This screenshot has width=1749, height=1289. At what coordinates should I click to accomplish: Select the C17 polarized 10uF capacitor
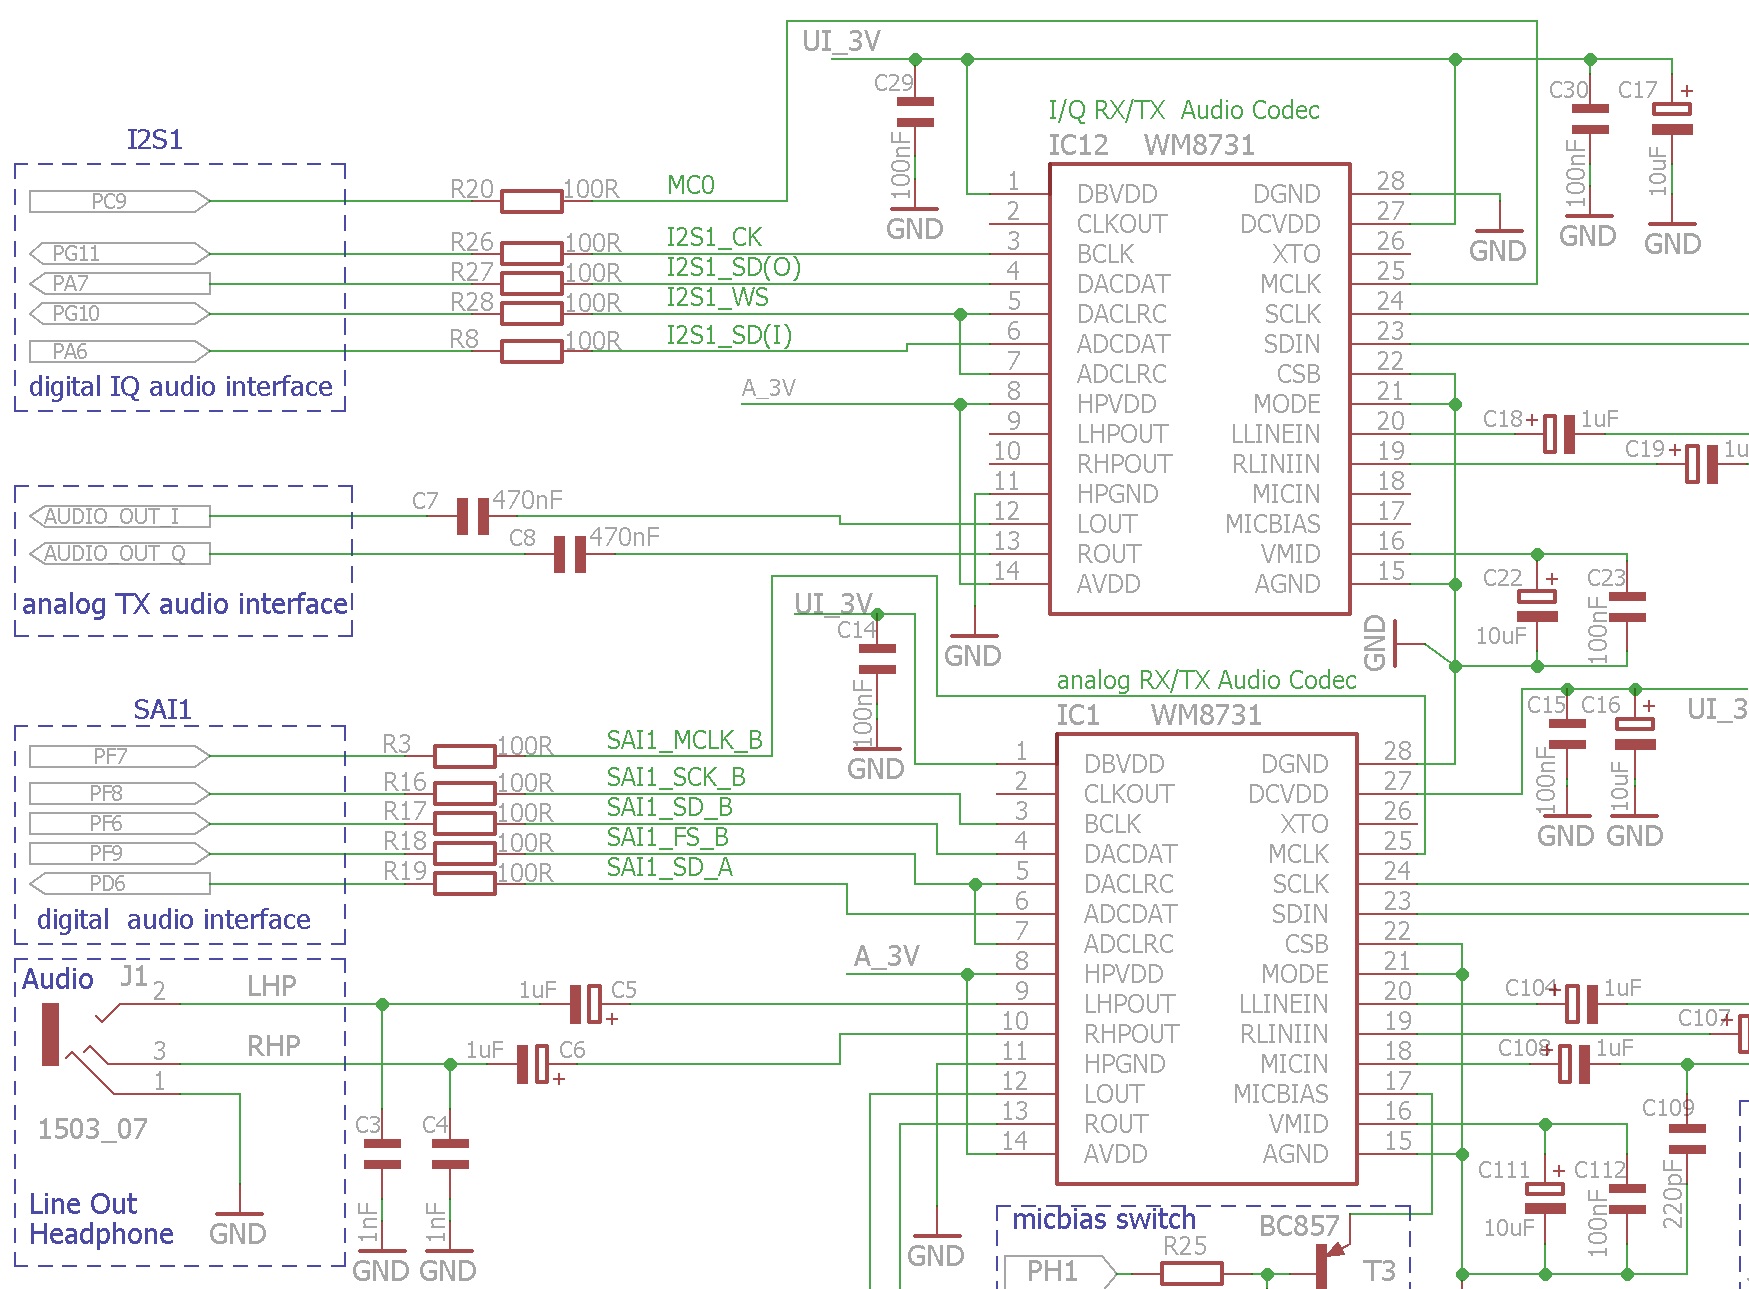1672,119
